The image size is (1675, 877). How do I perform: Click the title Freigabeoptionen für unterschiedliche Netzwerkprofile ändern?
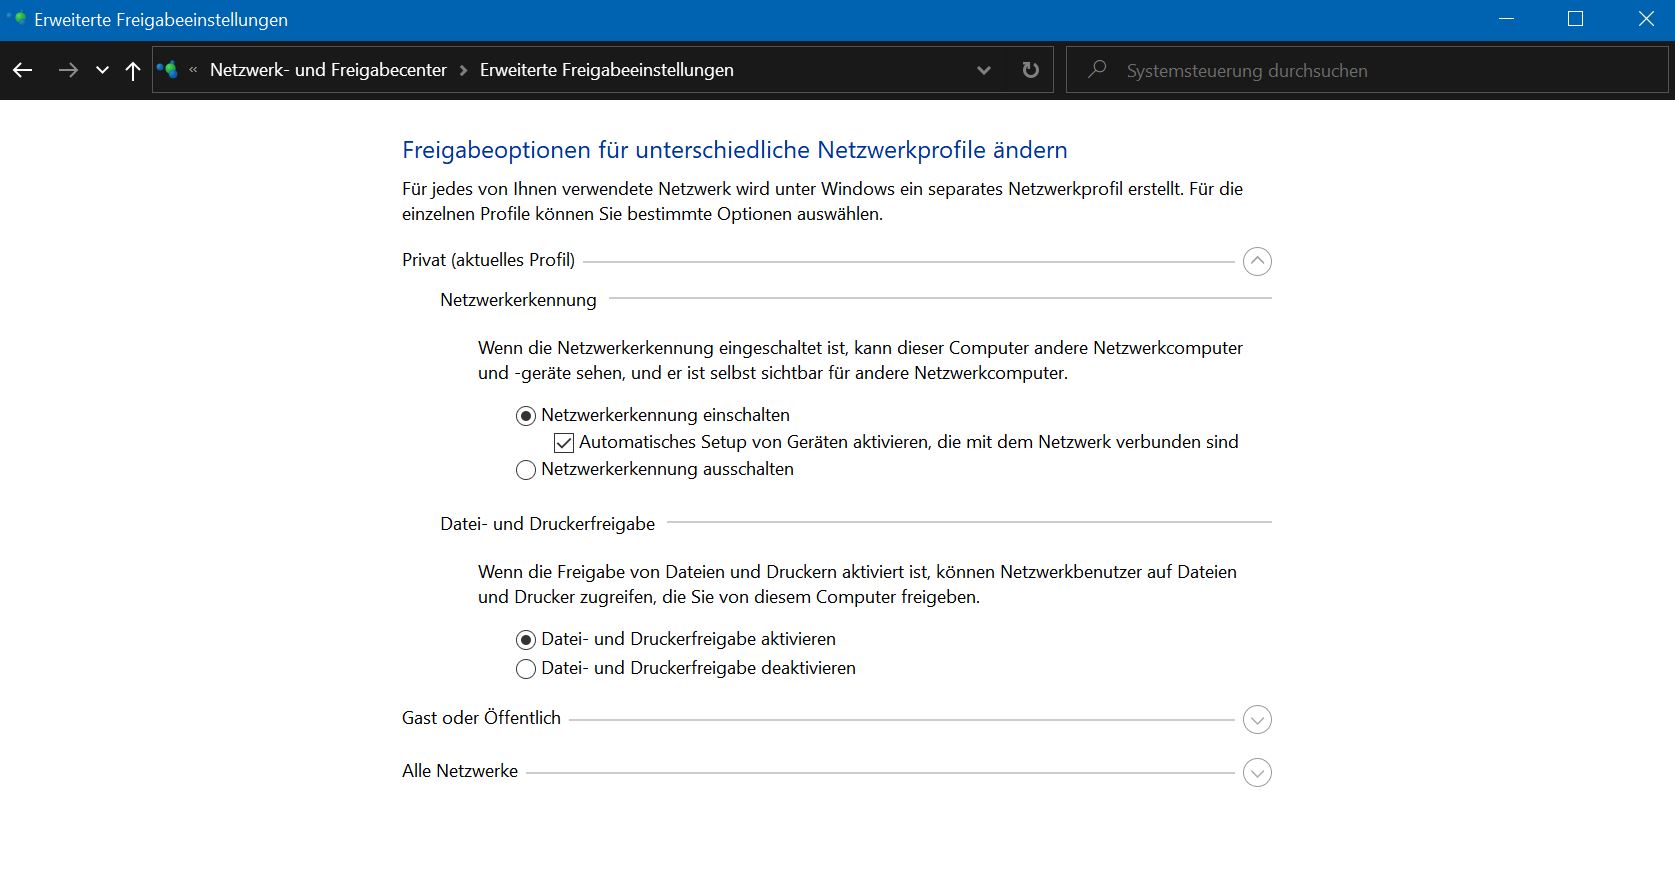(735, 150)
